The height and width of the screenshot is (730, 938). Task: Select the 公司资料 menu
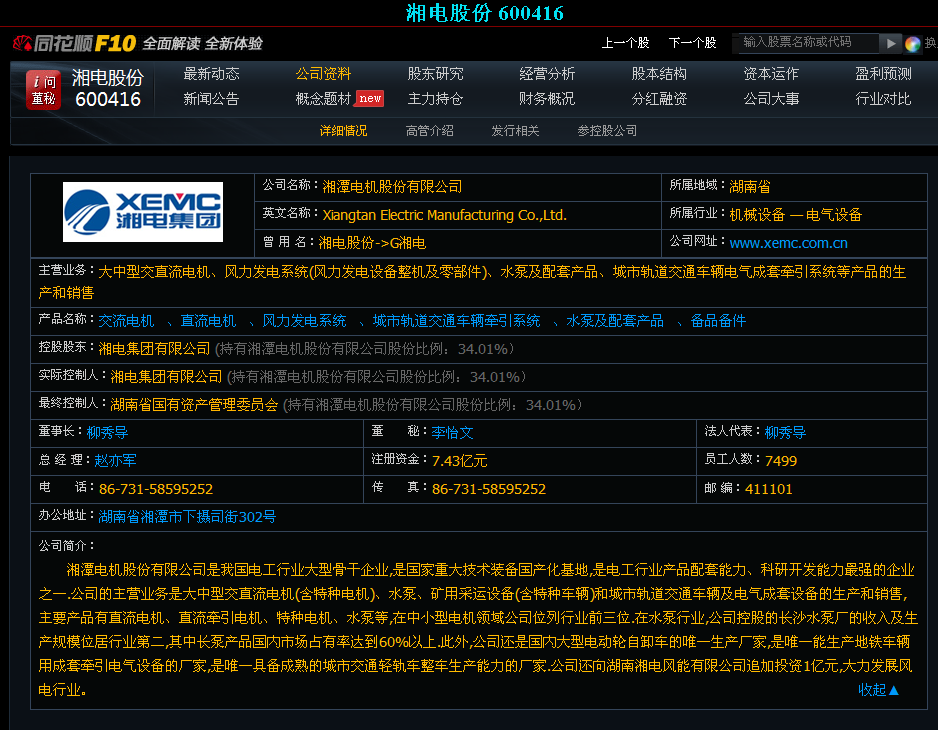(x=323, y=74)
